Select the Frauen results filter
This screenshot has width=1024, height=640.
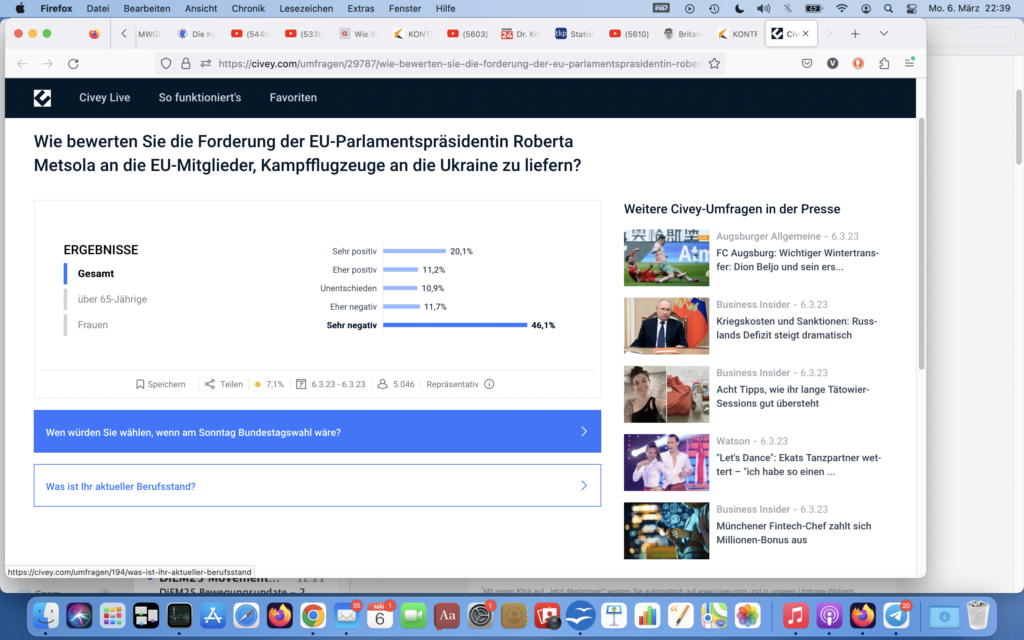93,325
